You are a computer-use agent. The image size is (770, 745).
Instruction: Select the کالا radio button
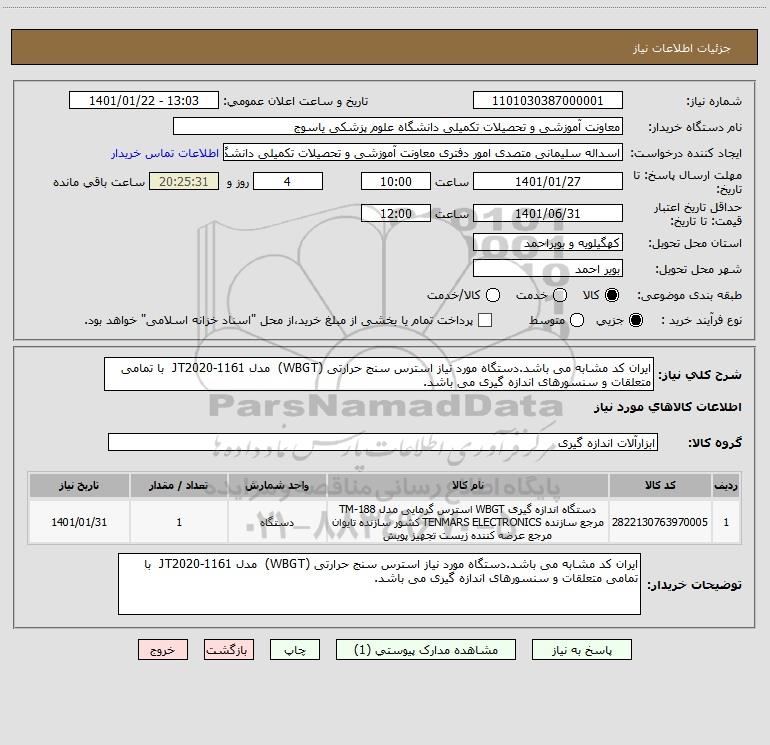612,295
